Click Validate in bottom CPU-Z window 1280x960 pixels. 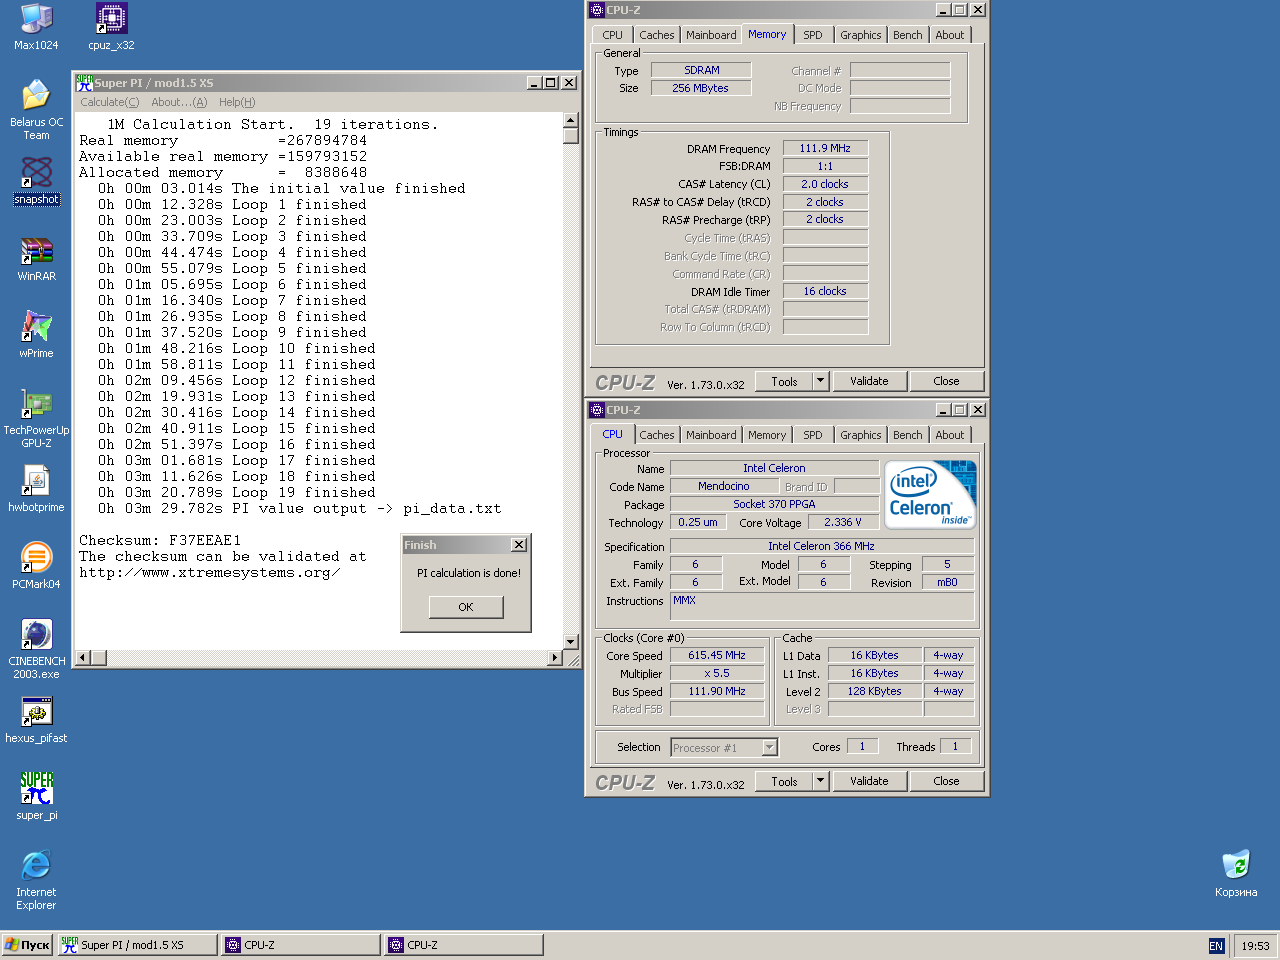tap(869, 781)
